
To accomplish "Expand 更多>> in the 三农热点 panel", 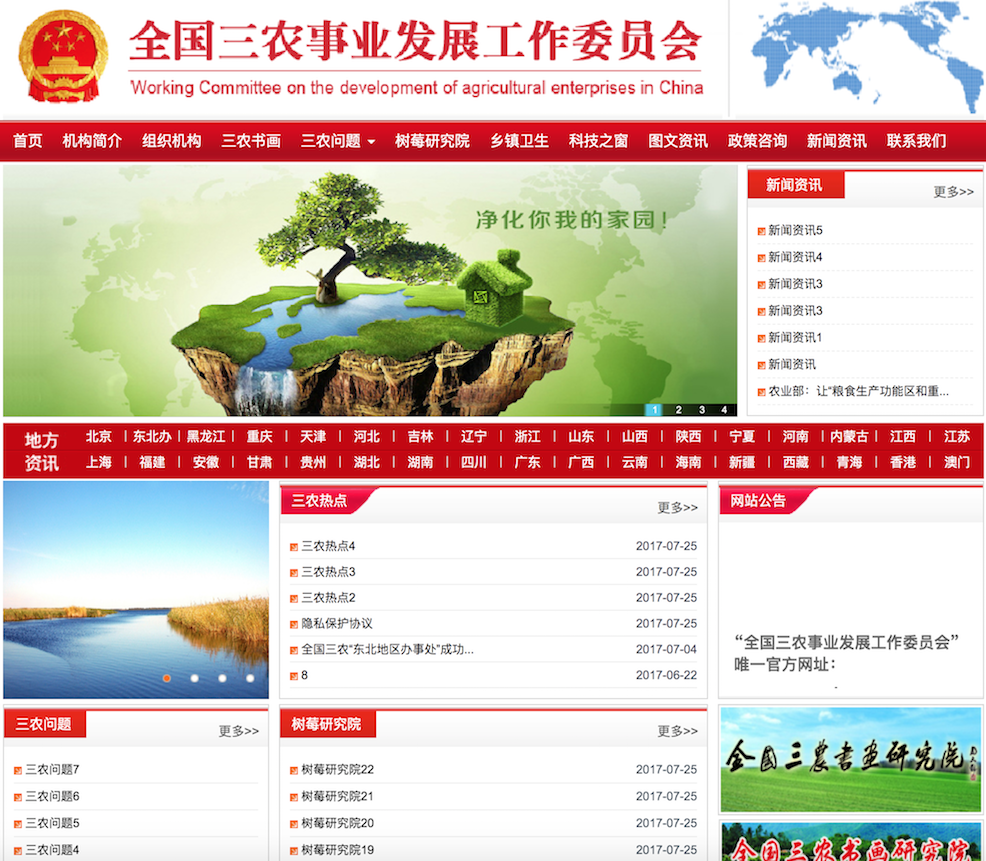I will click(x=677, y=508).
